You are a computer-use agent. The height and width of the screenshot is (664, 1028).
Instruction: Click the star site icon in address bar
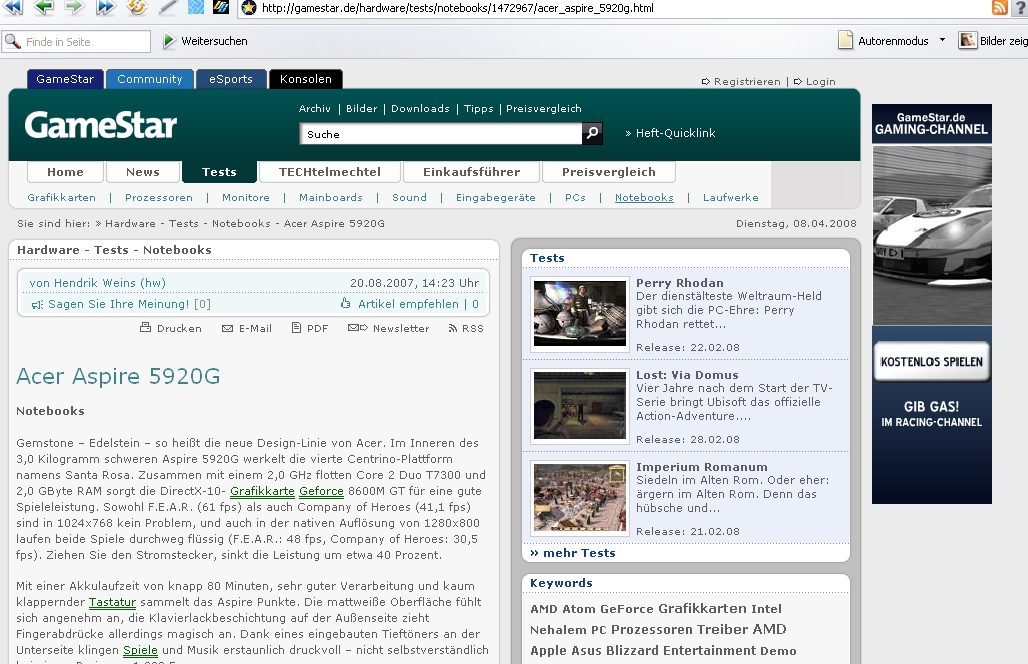pyautogui.click(x=248, y=8)
